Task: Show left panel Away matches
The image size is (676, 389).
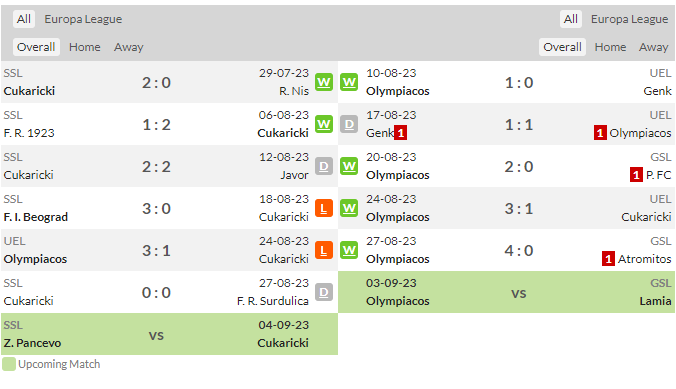Action: [128, 47]
